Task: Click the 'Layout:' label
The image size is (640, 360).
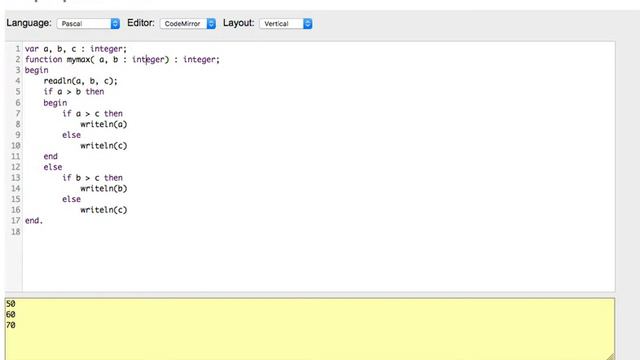Action: [x=238, y=23]
